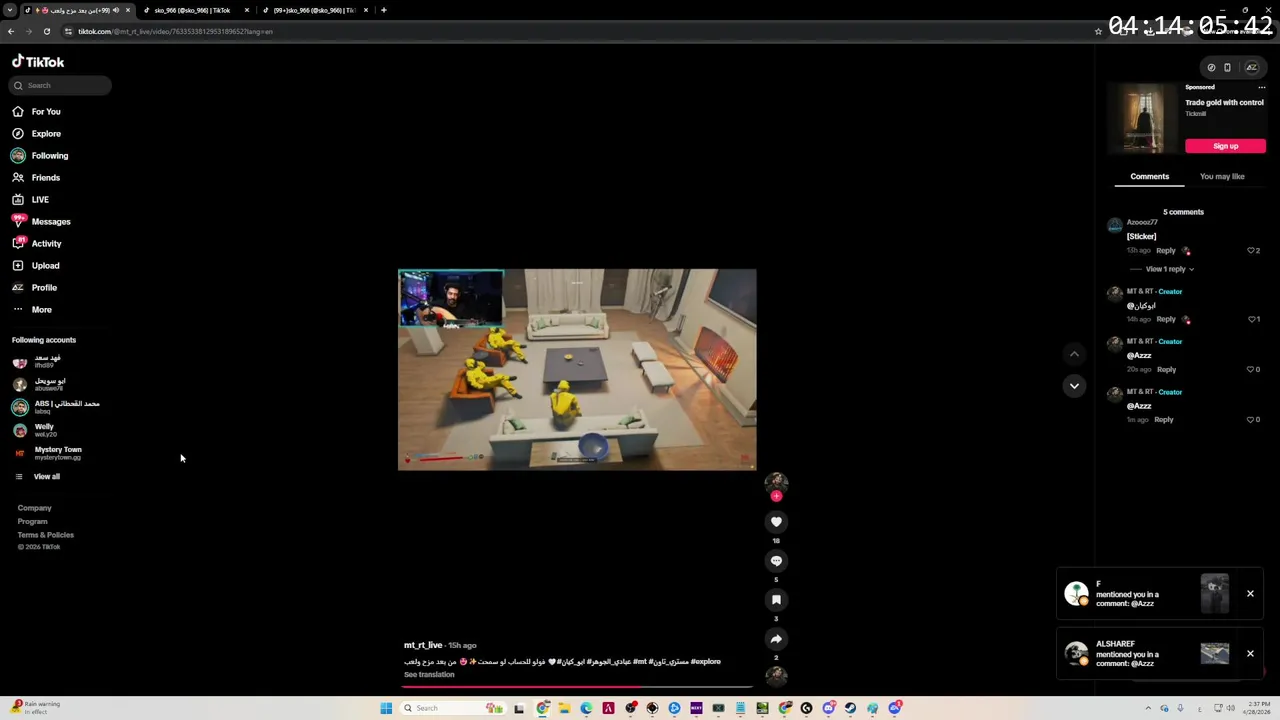The height and width of the screenshot is (720, 1280).
Task: Follow mt_rt_live via avatar plus badge
Action: point(776,496)
